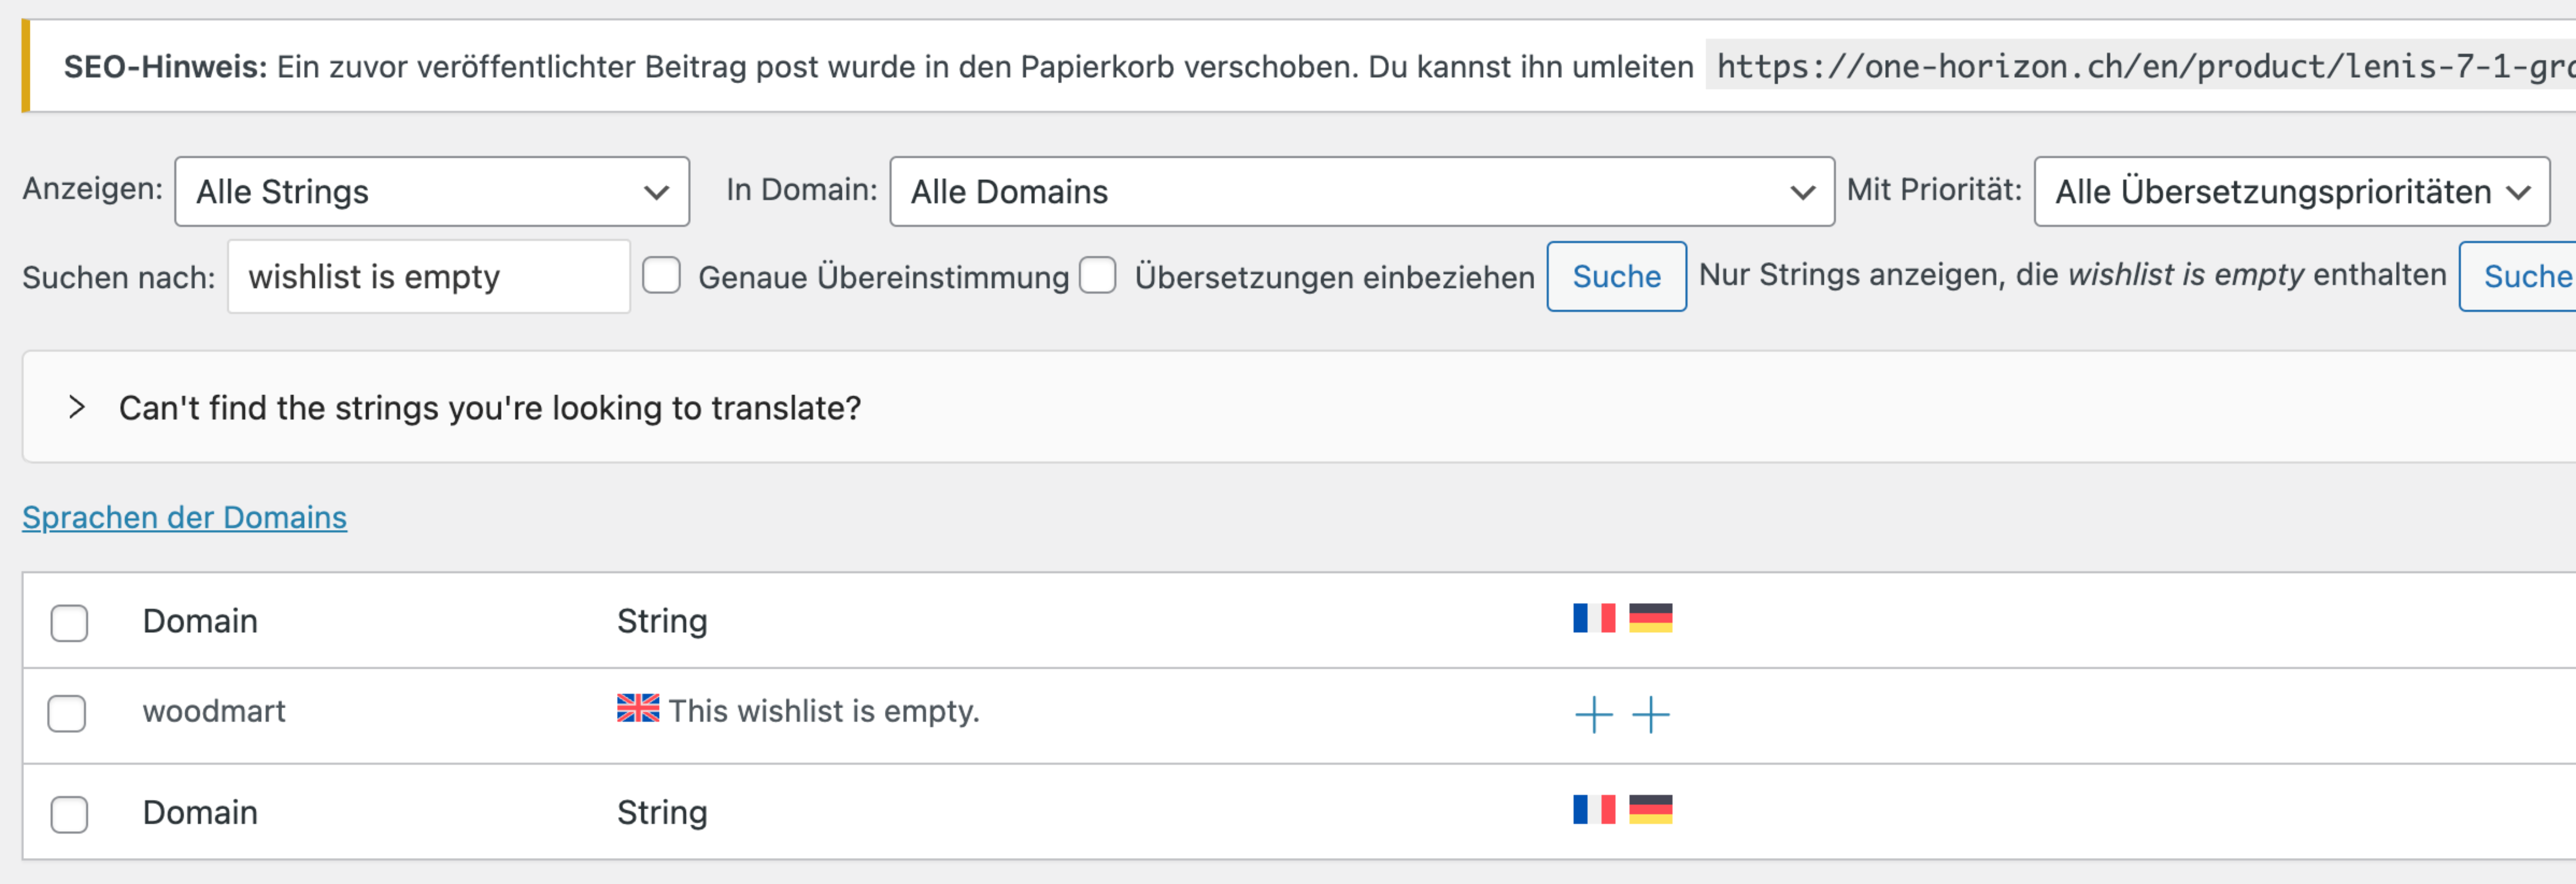Click the 'woodmart' domain cell
The height and width of the screenshot is (884, 2576).
coord(214,711)
